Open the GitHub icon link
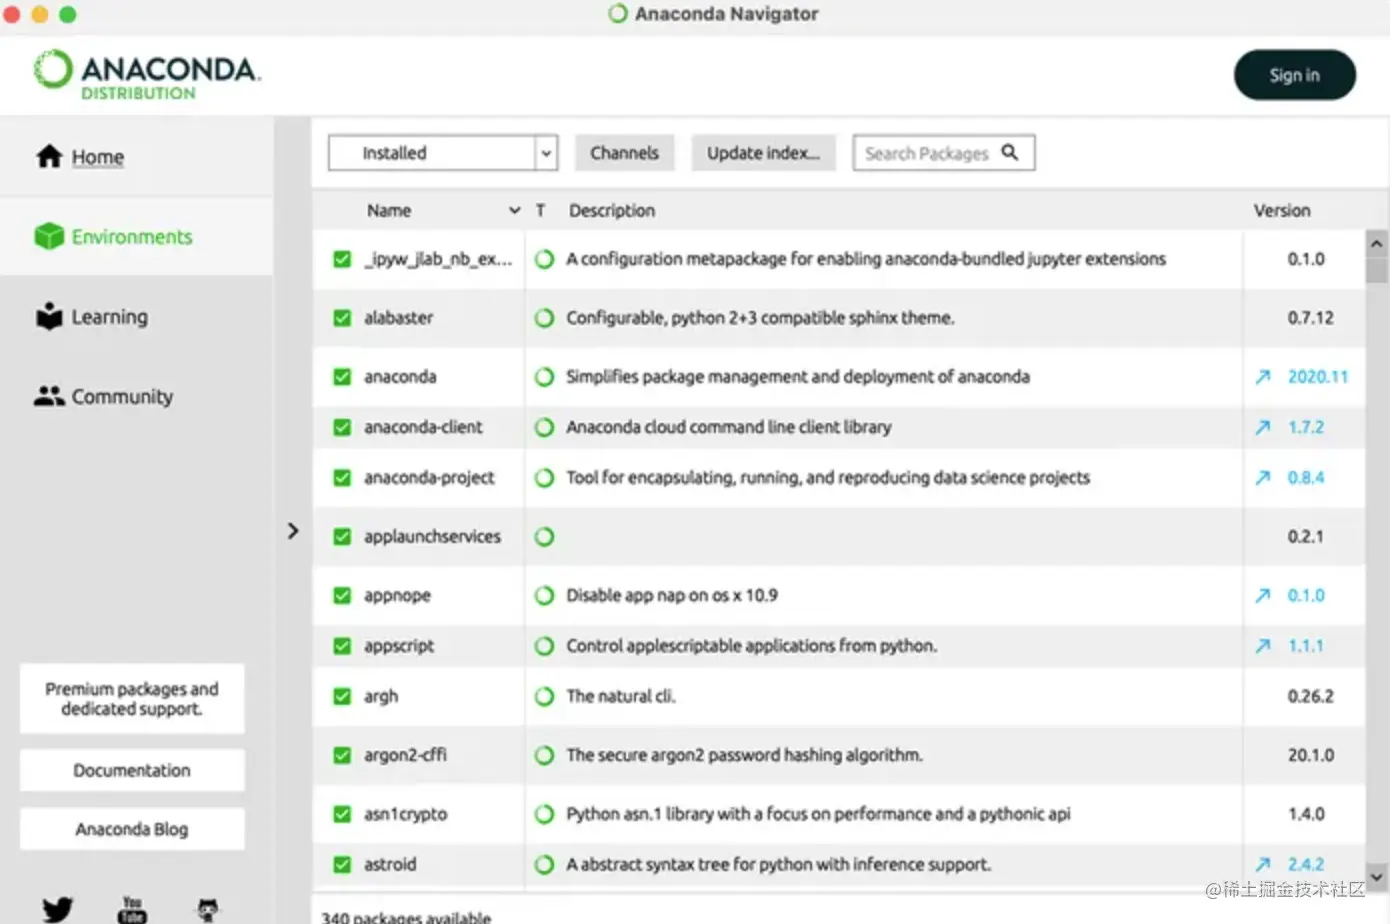The width and height of the screenshot is (1390, 924). pos(207,908)
